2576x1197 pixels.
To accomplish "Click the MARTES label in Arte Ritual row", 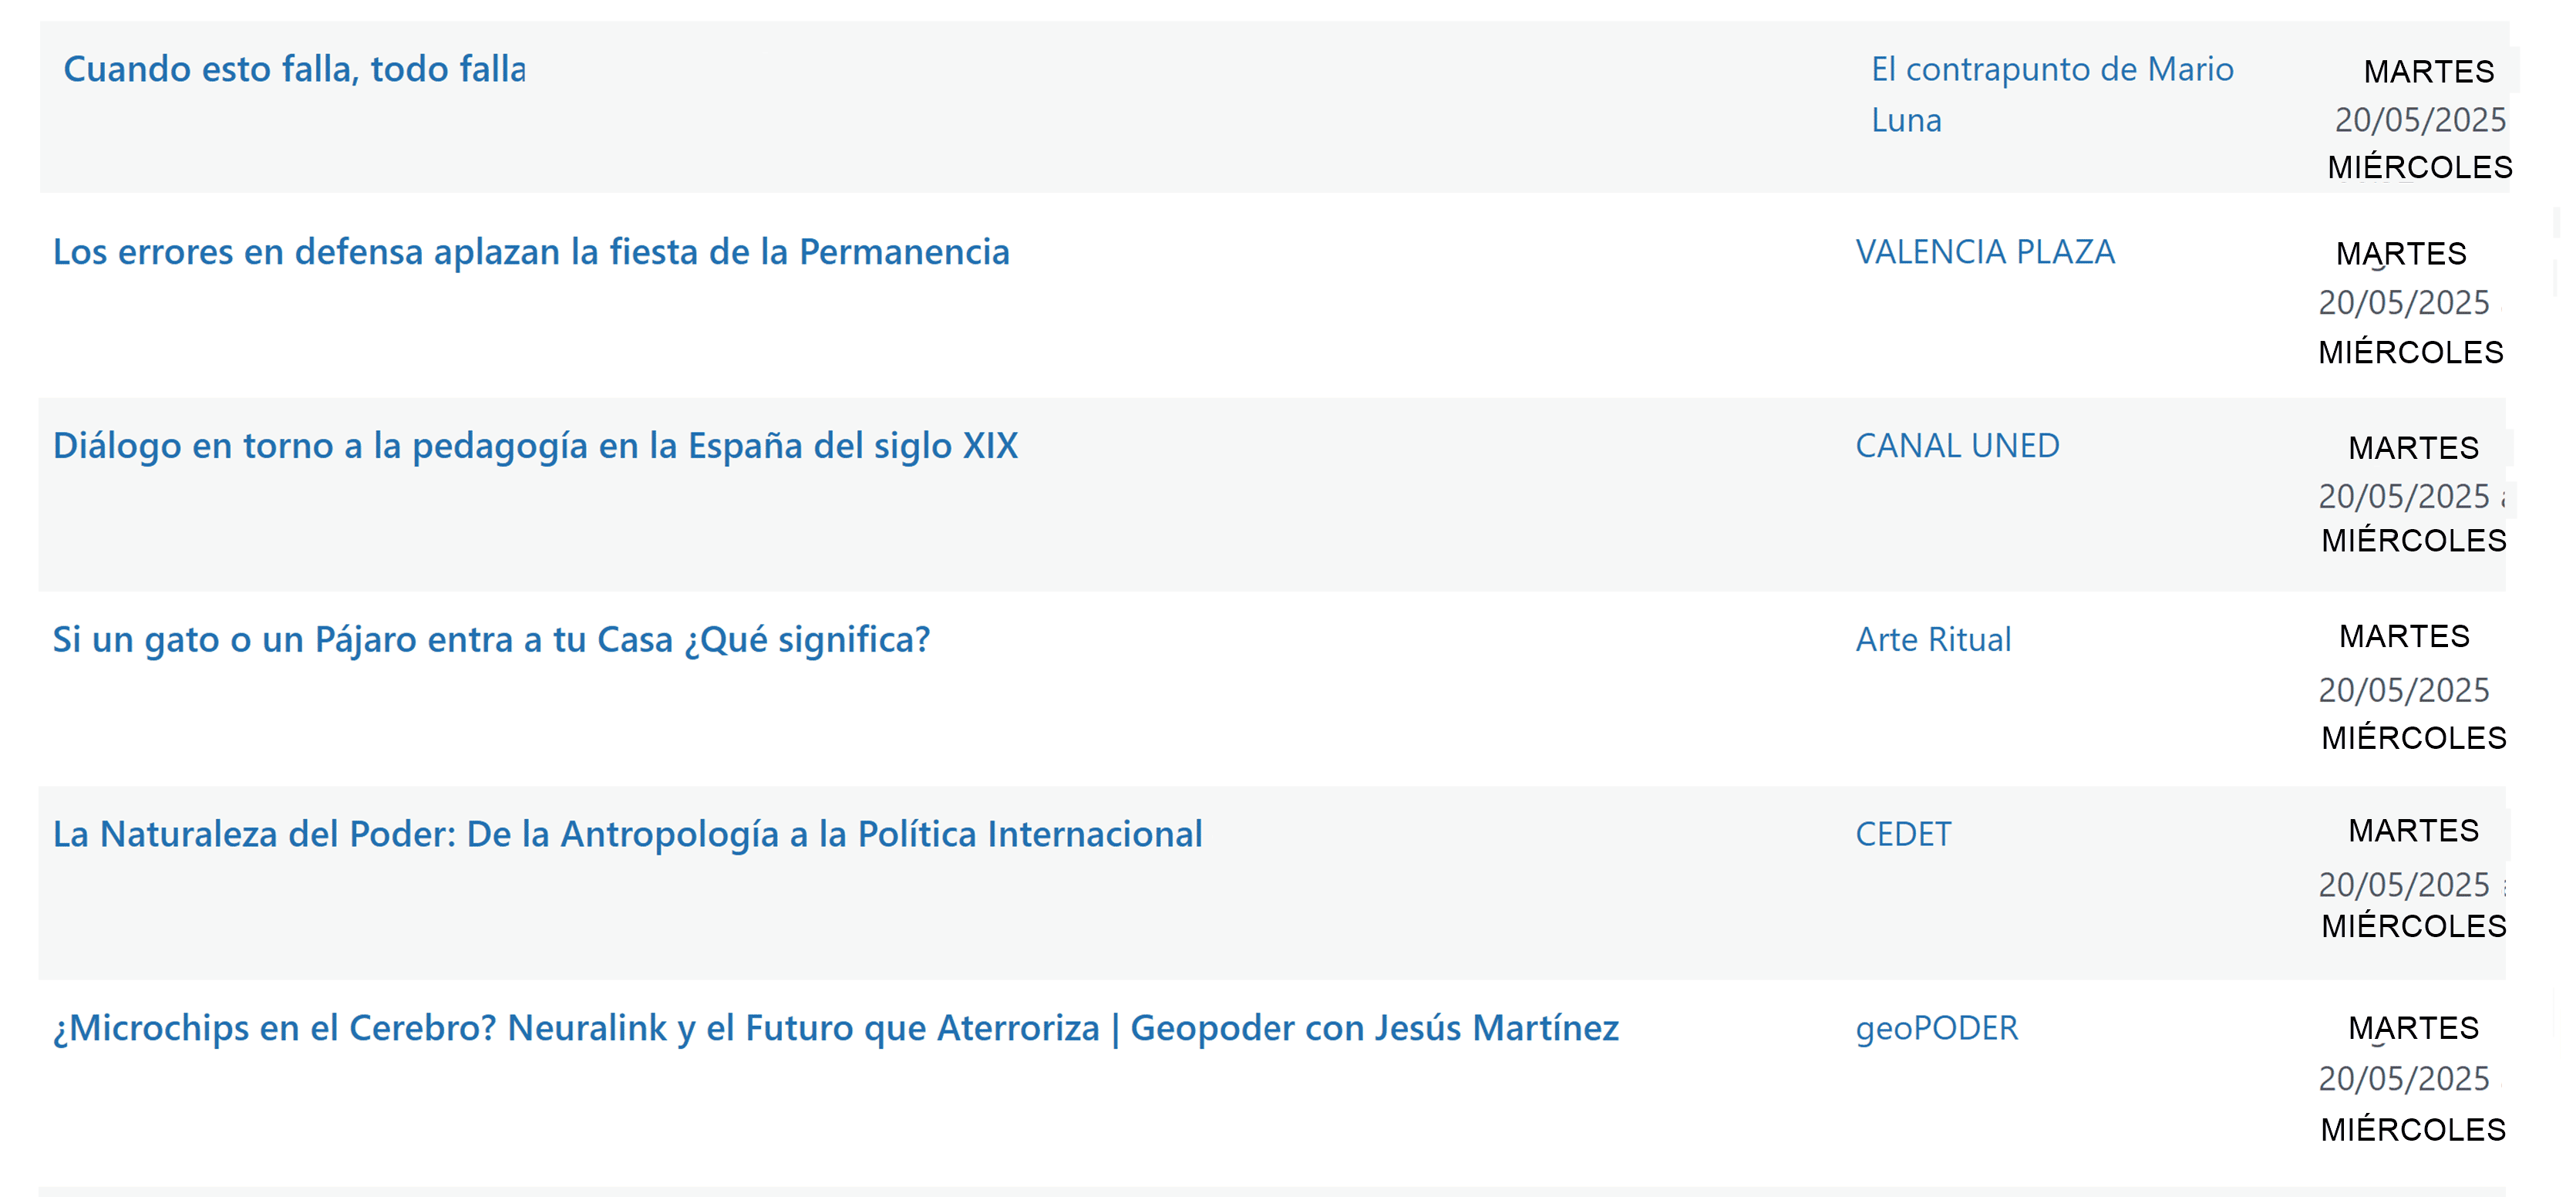I will click(x=2404, y=637).
